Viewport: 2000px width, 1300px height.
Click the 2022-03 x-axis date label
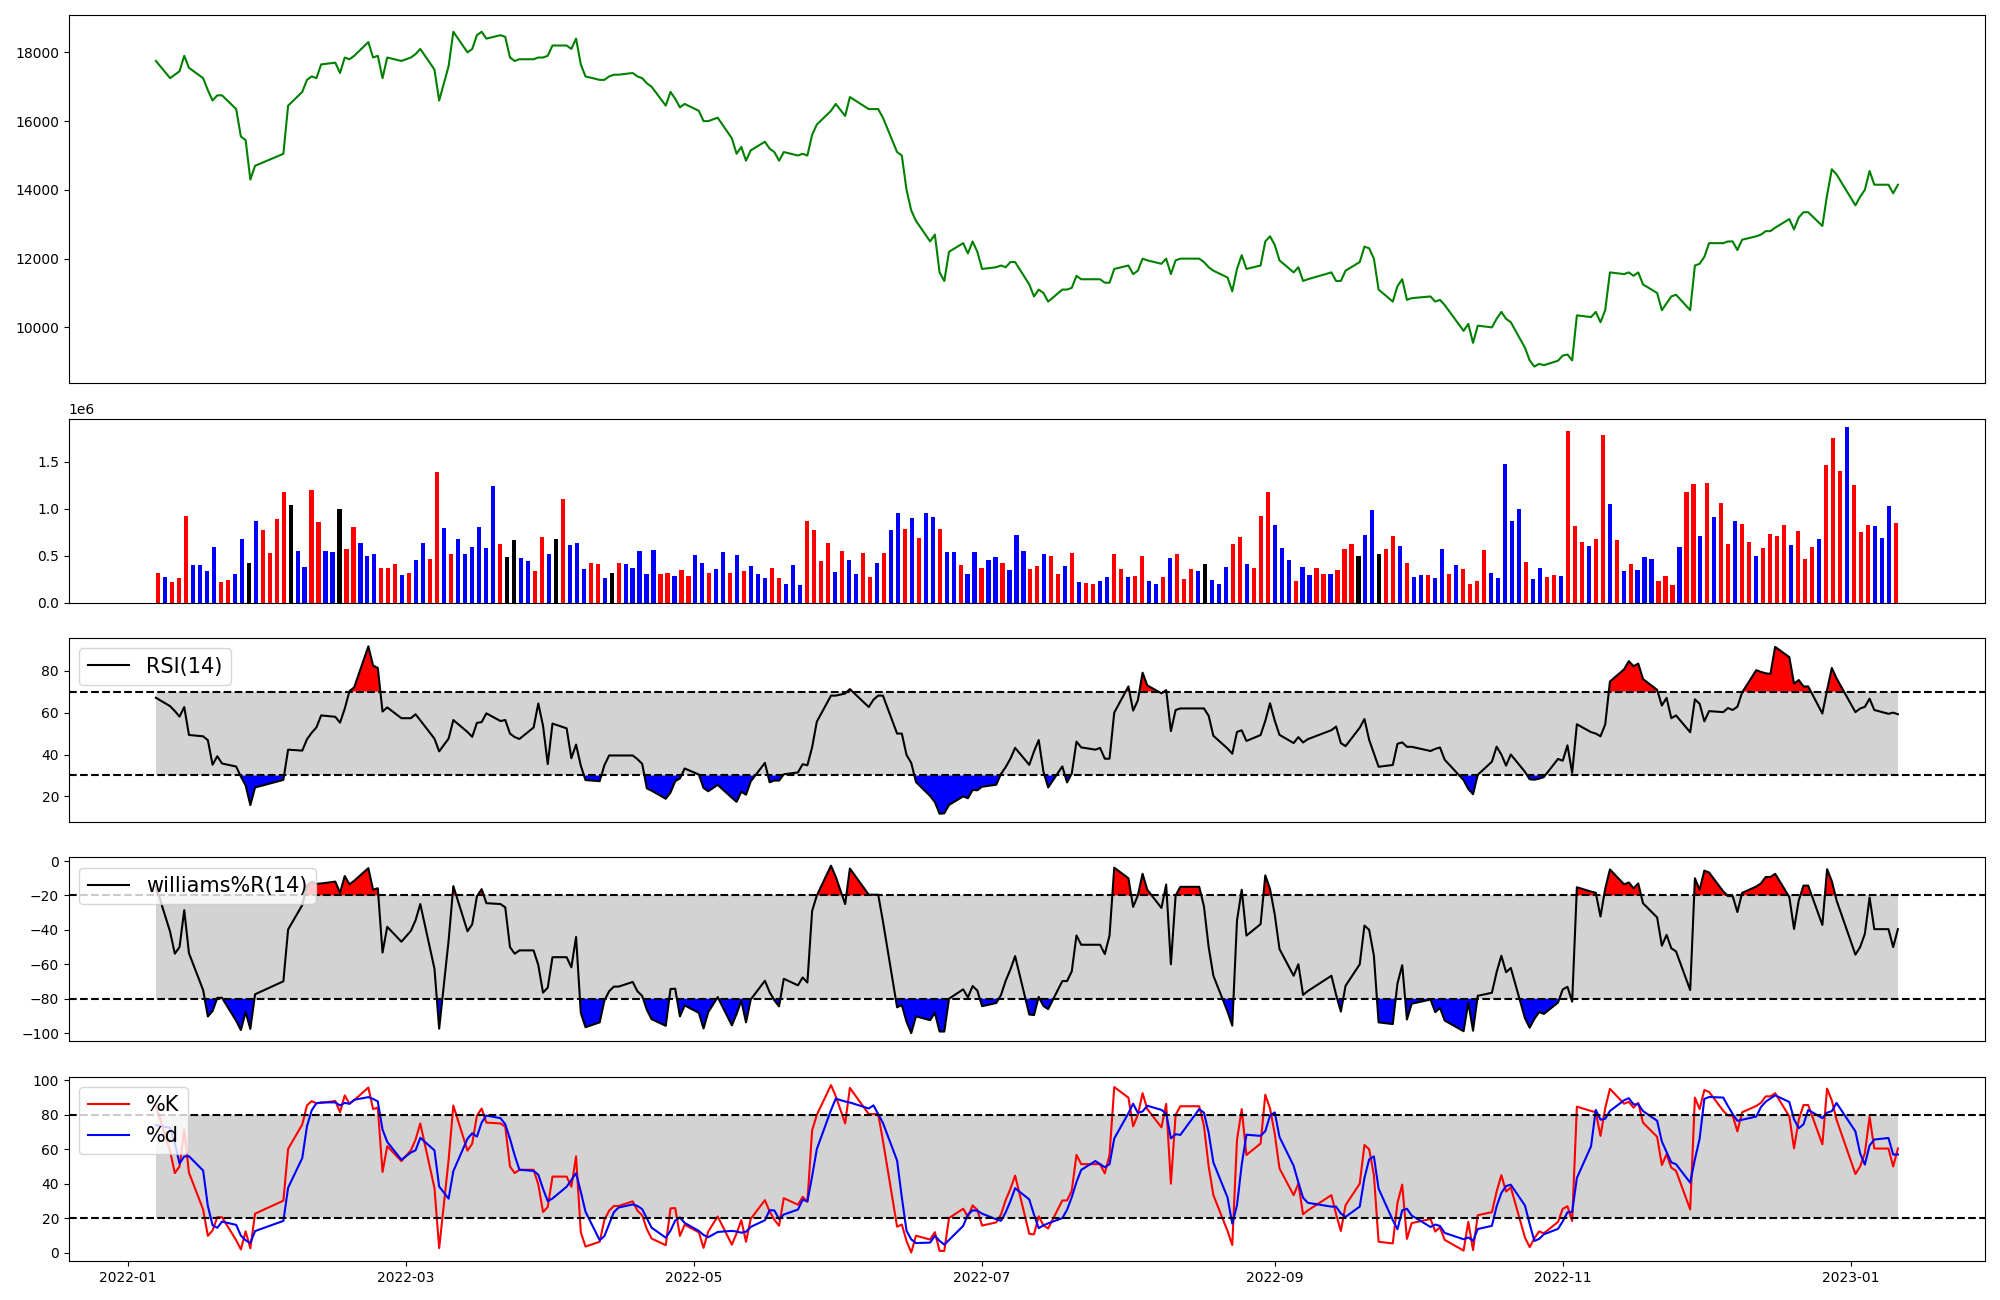[406, 1277]
